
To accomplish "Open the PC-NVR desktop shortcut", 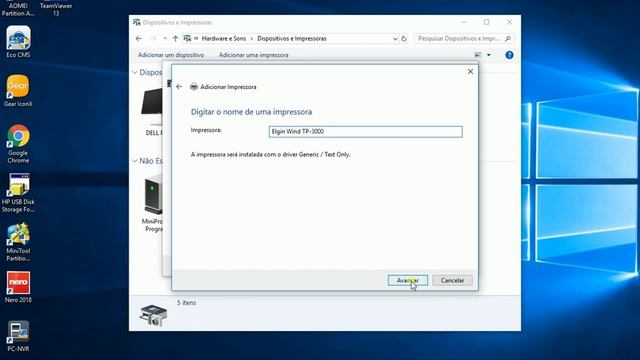I will pos(18,336).
